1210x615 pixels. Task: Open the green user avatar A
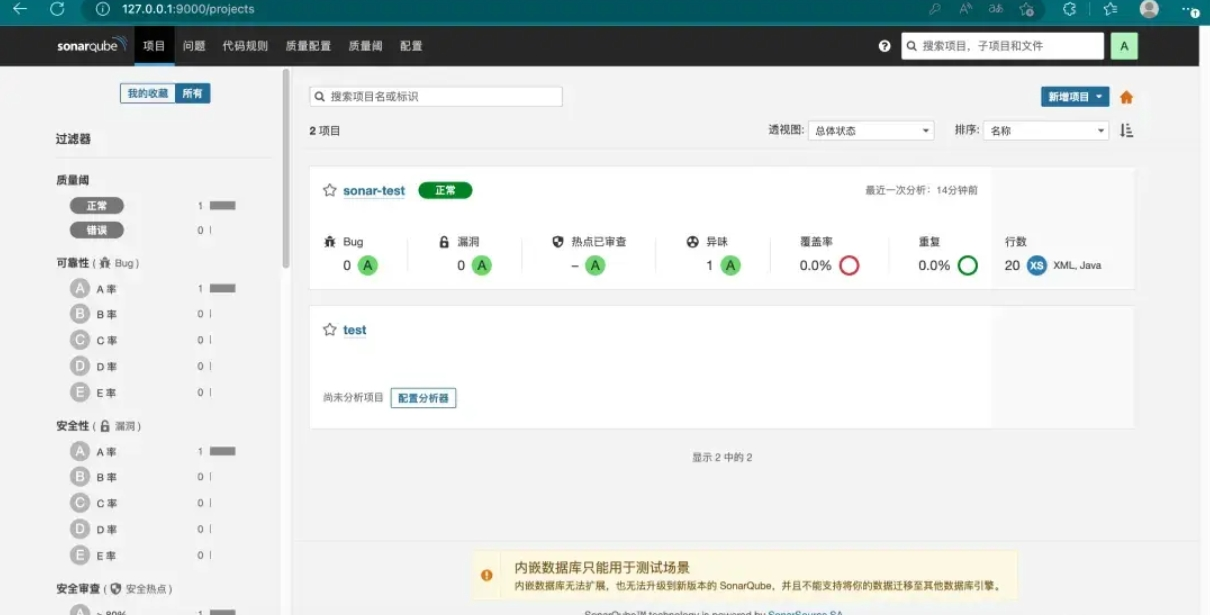[x=1123, y=46]
